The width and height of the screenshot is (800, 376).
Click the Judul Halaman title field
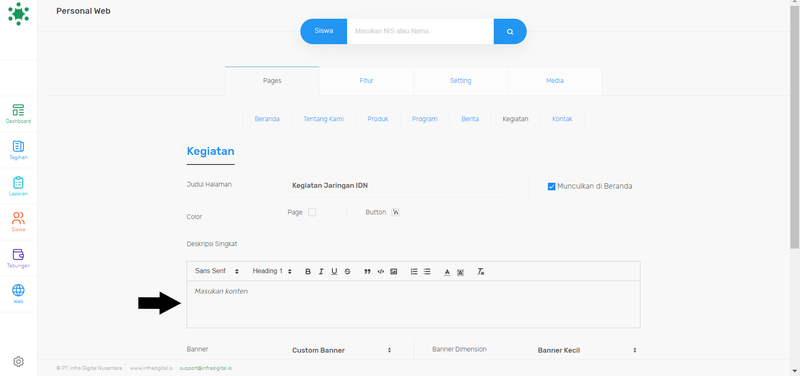pyautogui.click(x=399, y=186)
